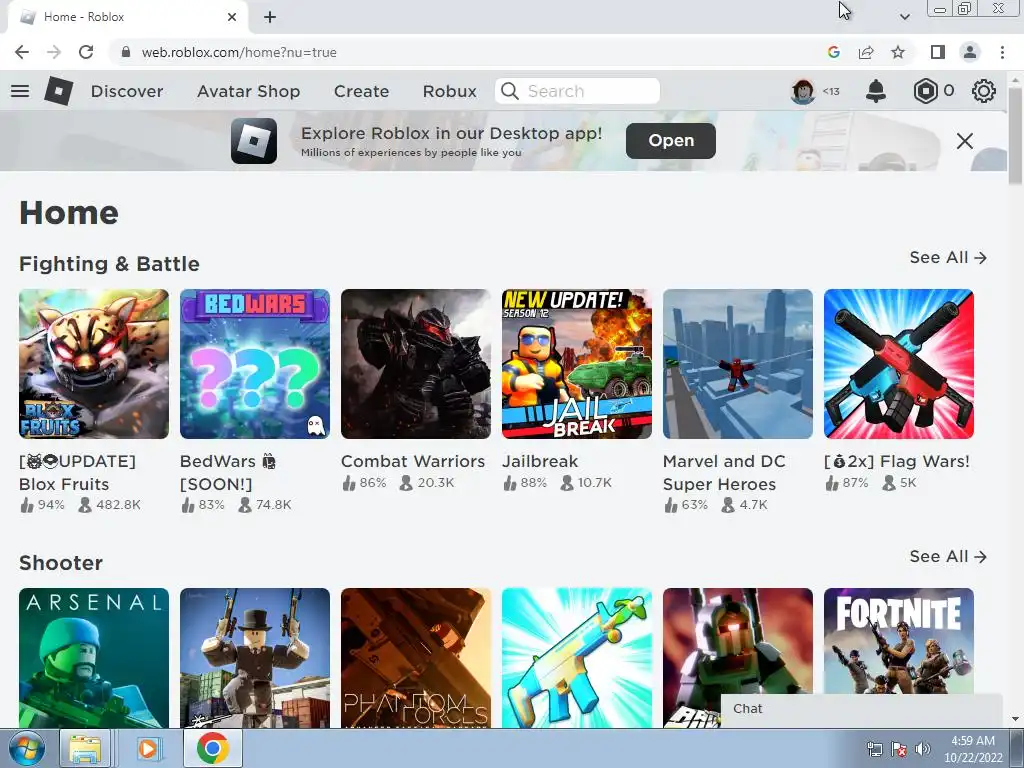Image resolution: width=1024 pixels, height=768 pixels.
Task: Click the Chrome taskbar icon
Action: 213,748
